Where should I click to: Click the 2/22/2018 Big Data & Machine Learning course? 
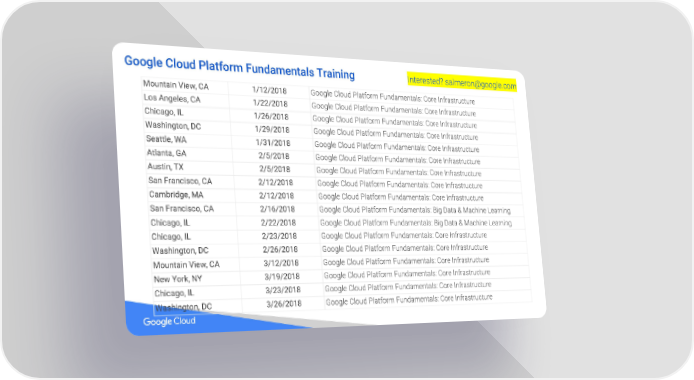point(416,223)
